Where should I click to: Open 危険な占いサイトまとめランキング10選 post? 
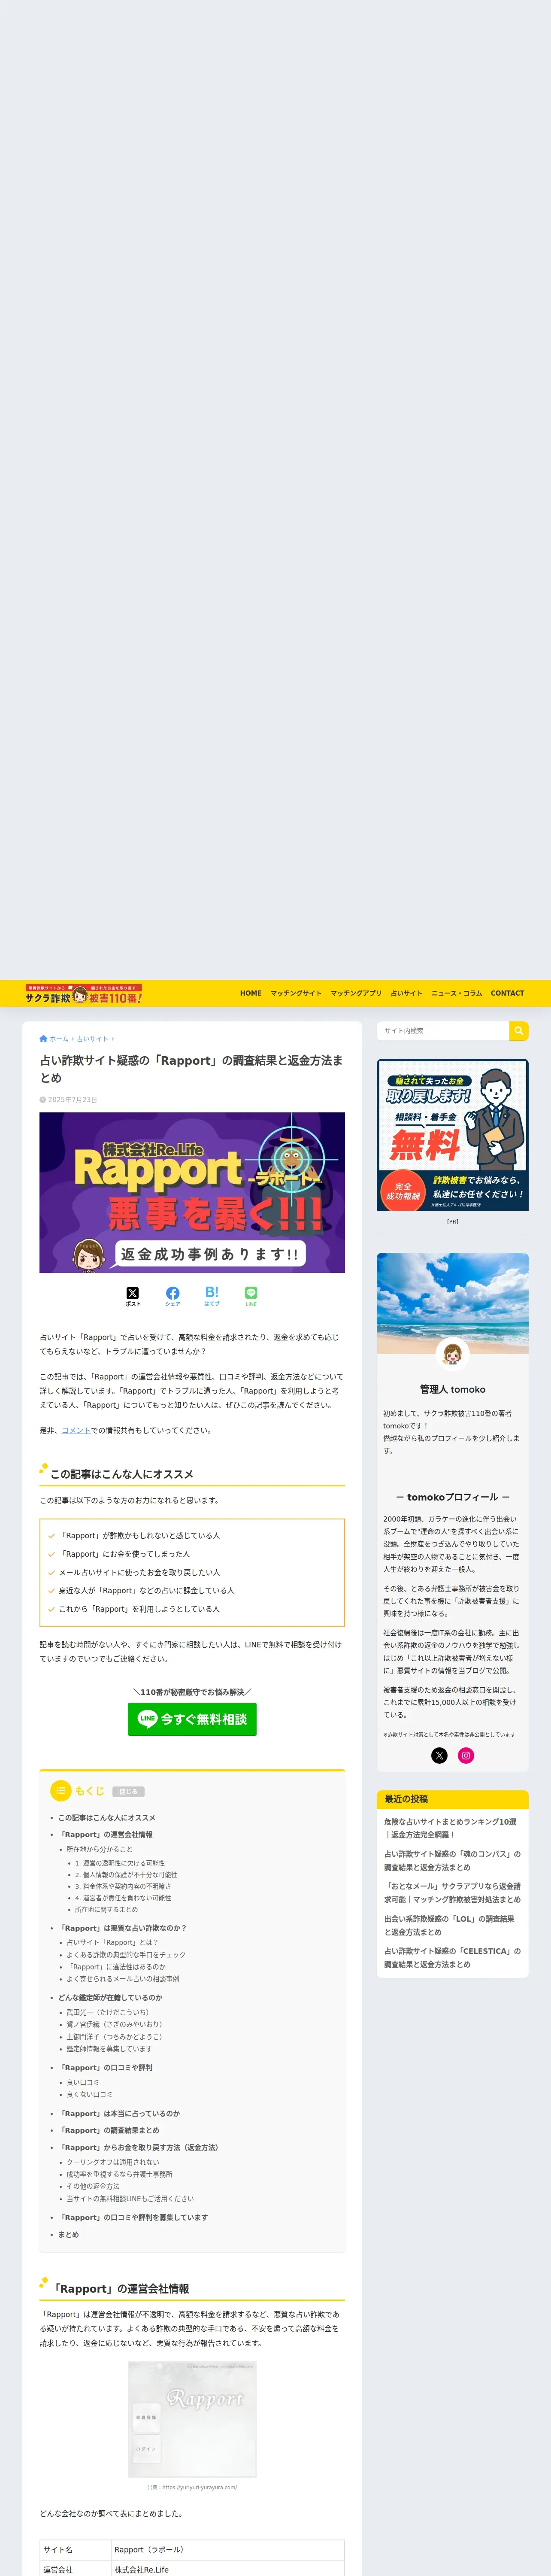[x=452, y=1828]
